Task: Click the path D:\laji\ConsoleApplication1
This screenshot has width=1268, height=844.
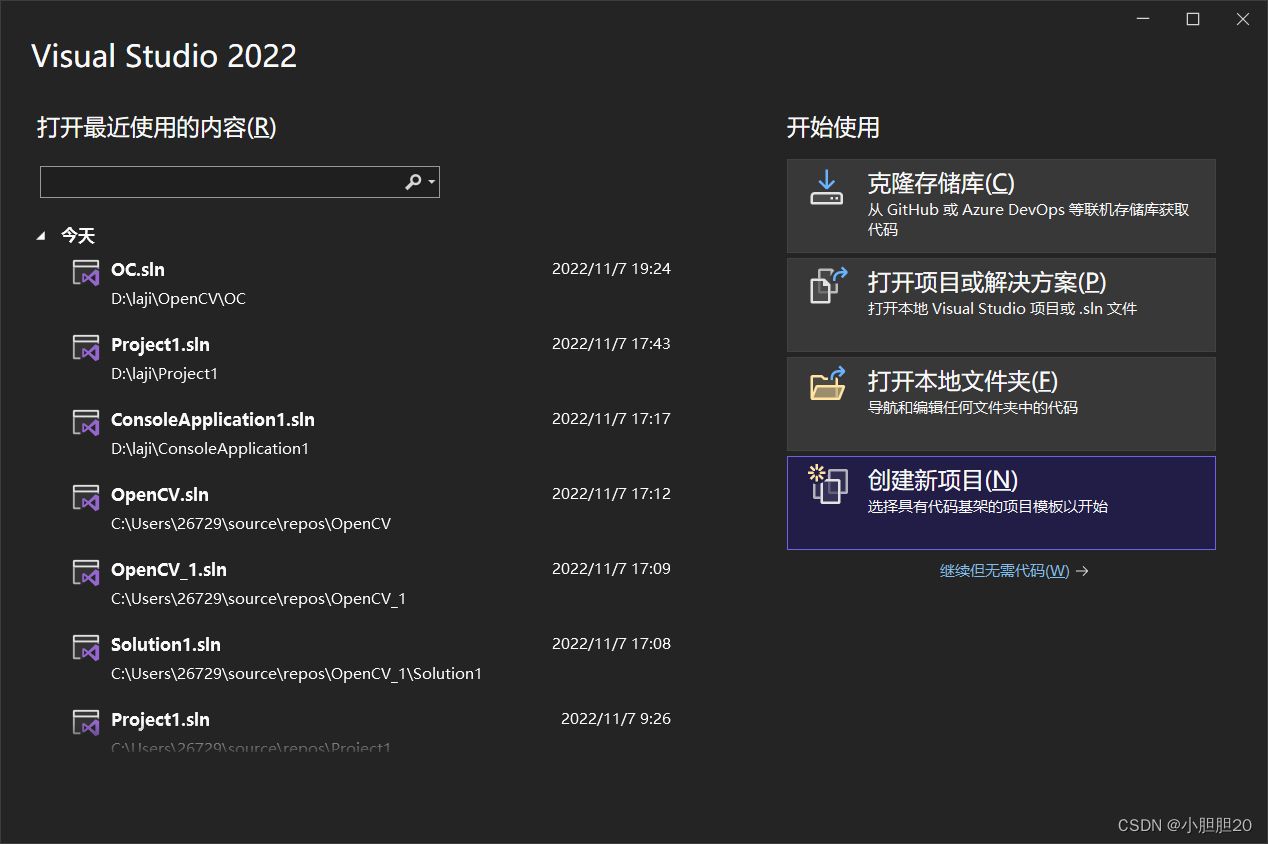Action: tap(210, 449)
